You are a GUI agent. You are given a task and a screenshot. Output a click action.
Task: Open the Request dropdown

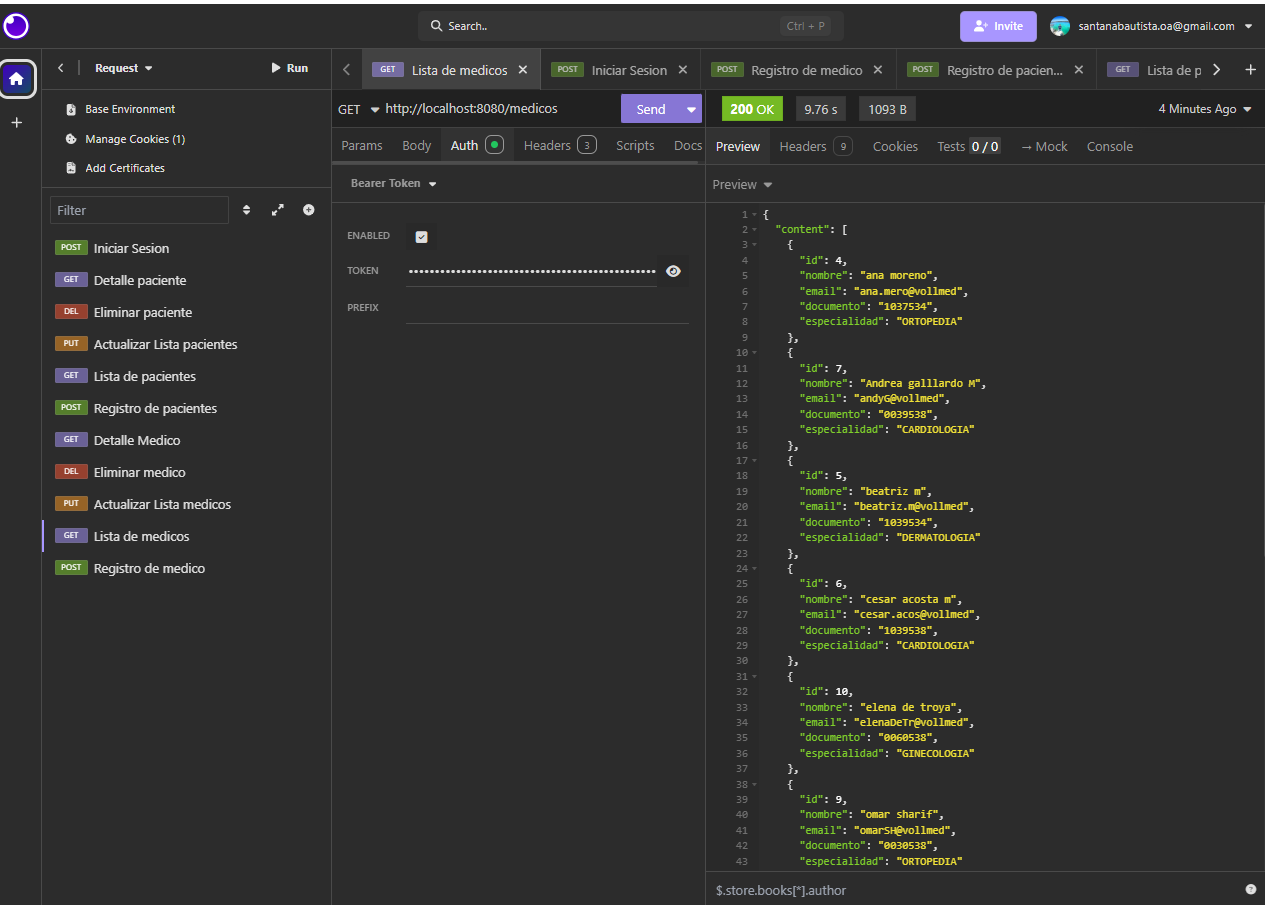click(124, 68)
